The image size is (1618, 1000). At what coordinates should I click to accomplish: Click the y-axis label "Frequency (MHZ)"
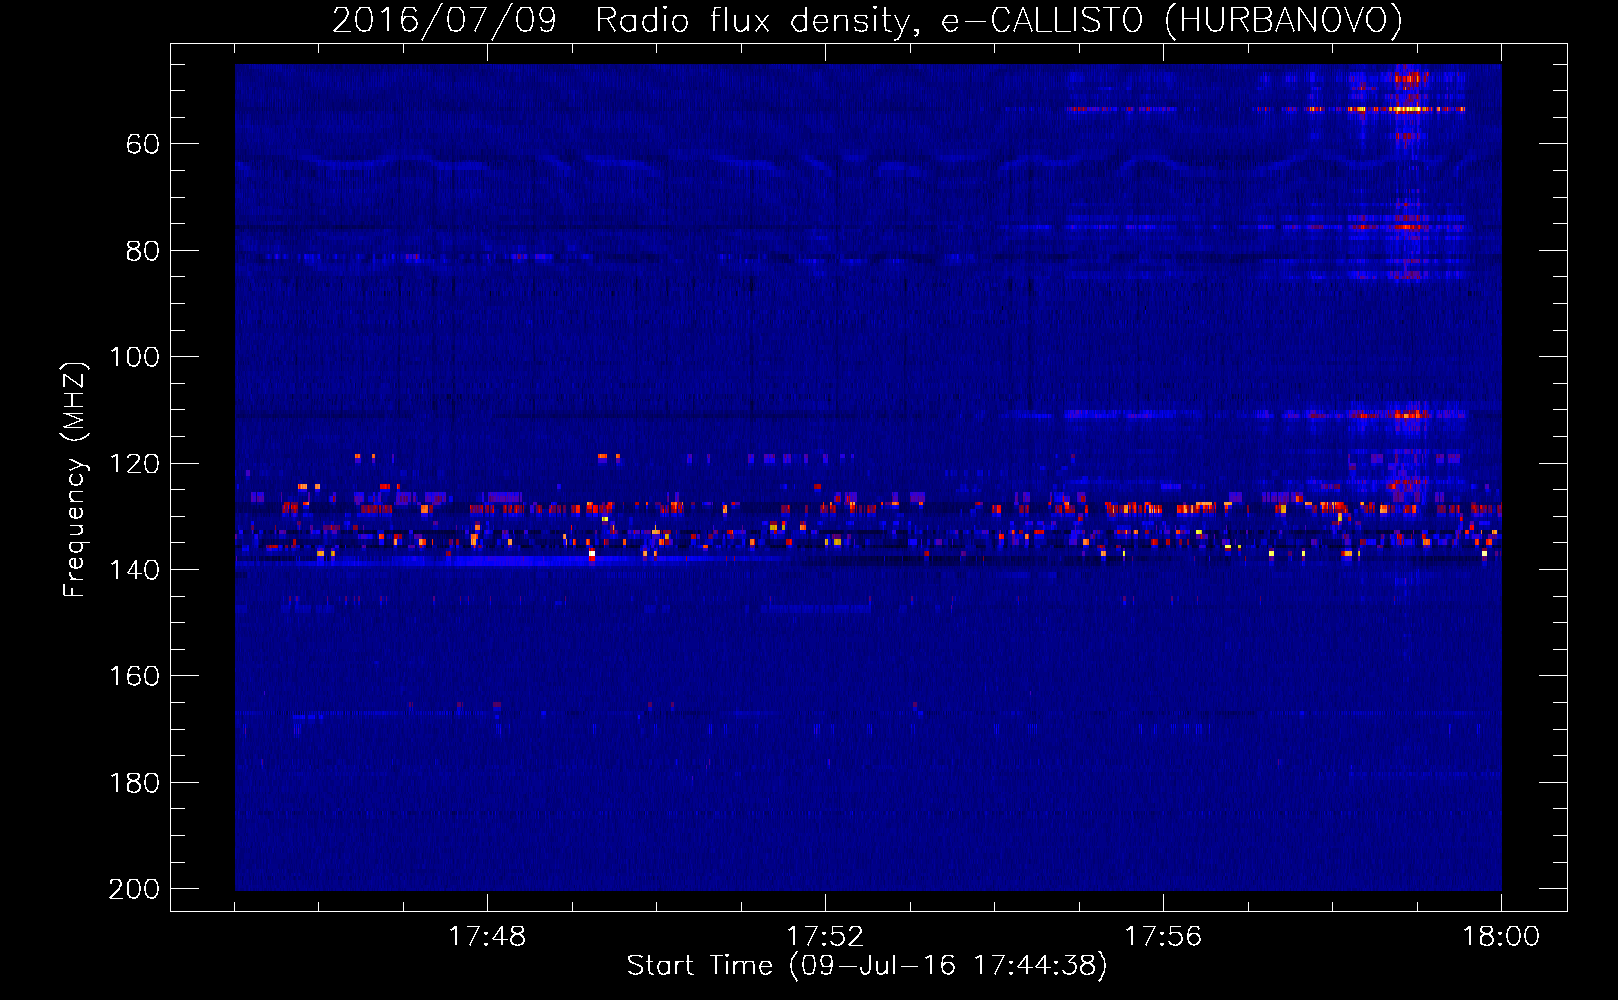pos(75,479)
